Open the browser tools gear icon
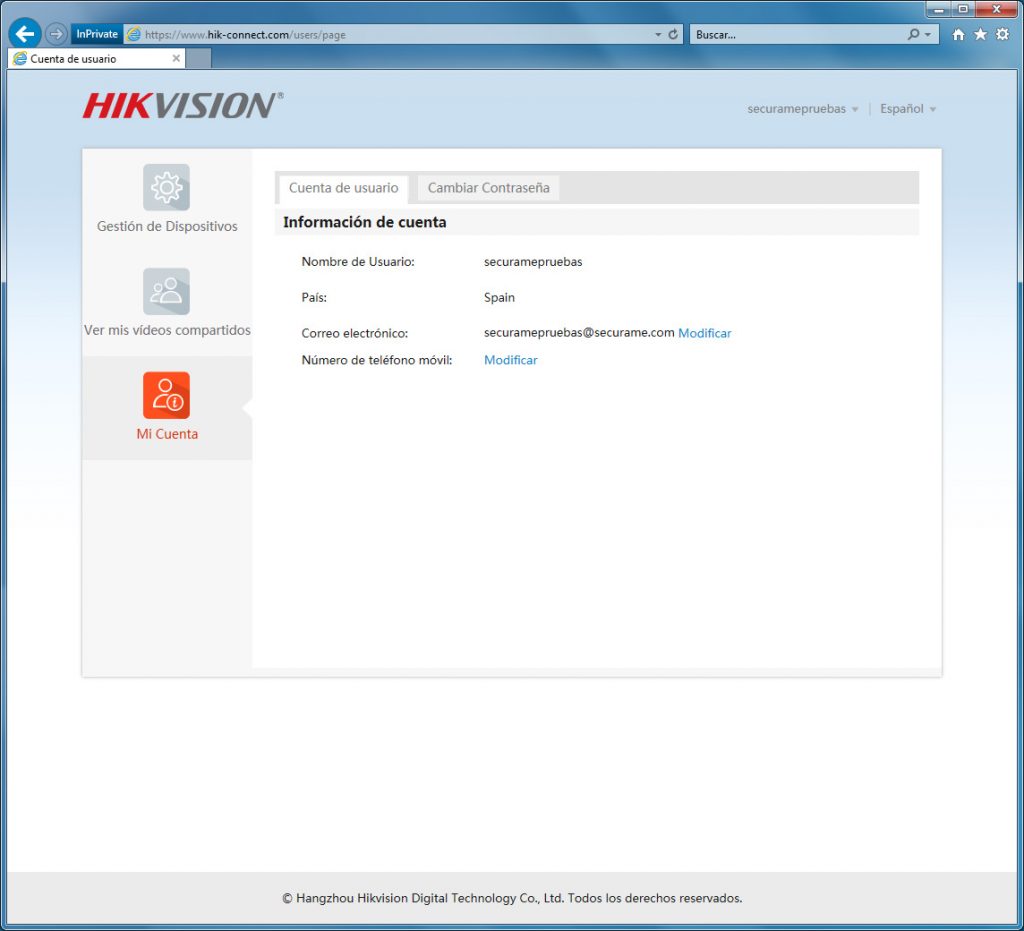 pyautogui.click(x=1002, y=35)
